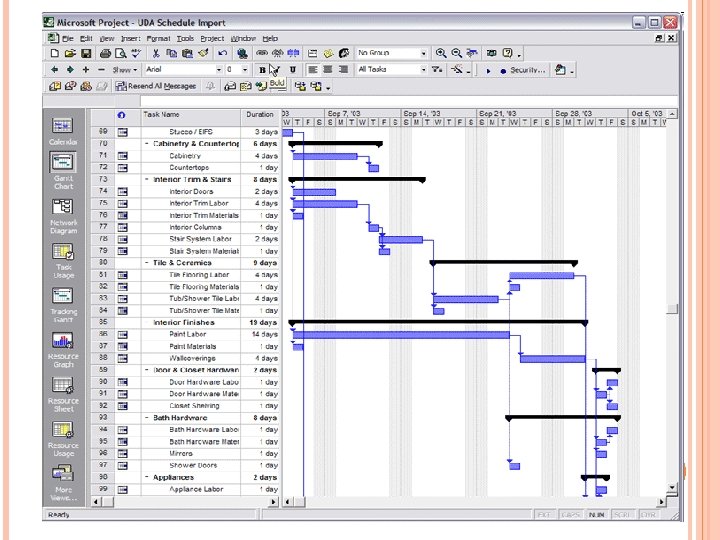Toggle Align Left button
This screenshot has width=720, height=540.
313,70
